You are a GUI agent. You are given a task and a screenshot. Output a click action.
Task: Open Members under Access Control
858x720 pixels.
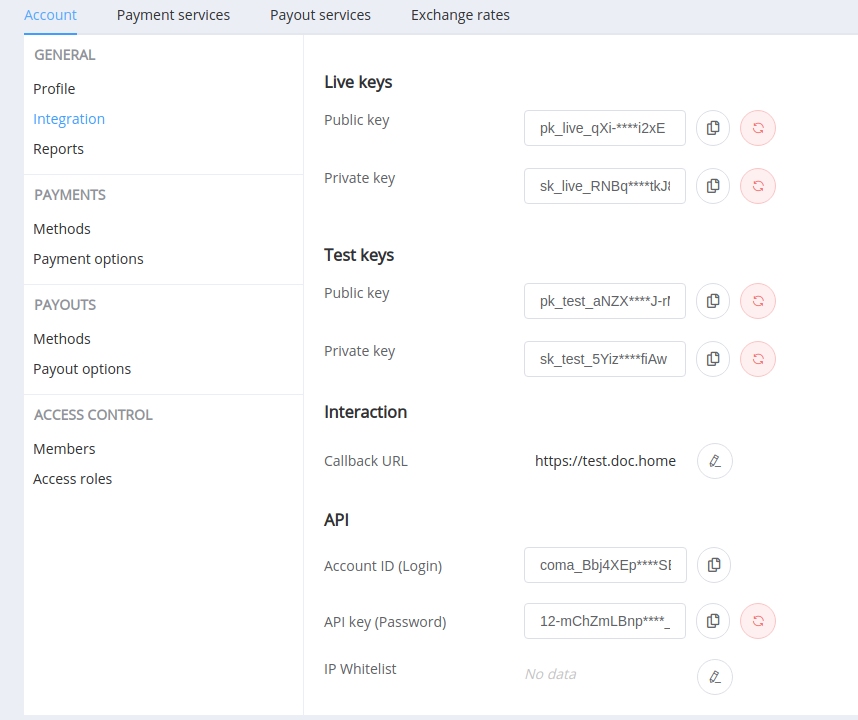64,449
